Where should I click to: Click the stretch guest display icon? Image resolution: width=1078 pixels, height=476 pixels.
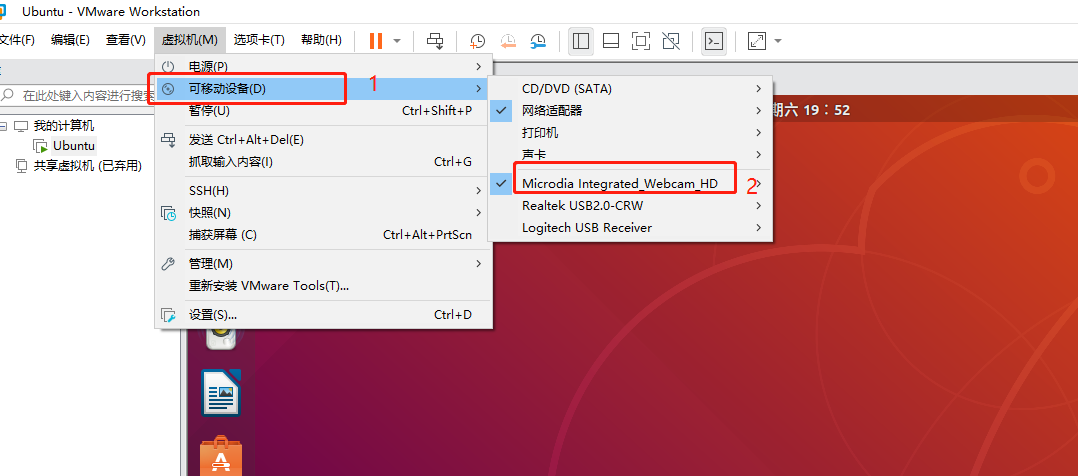(x=757, y=41)
